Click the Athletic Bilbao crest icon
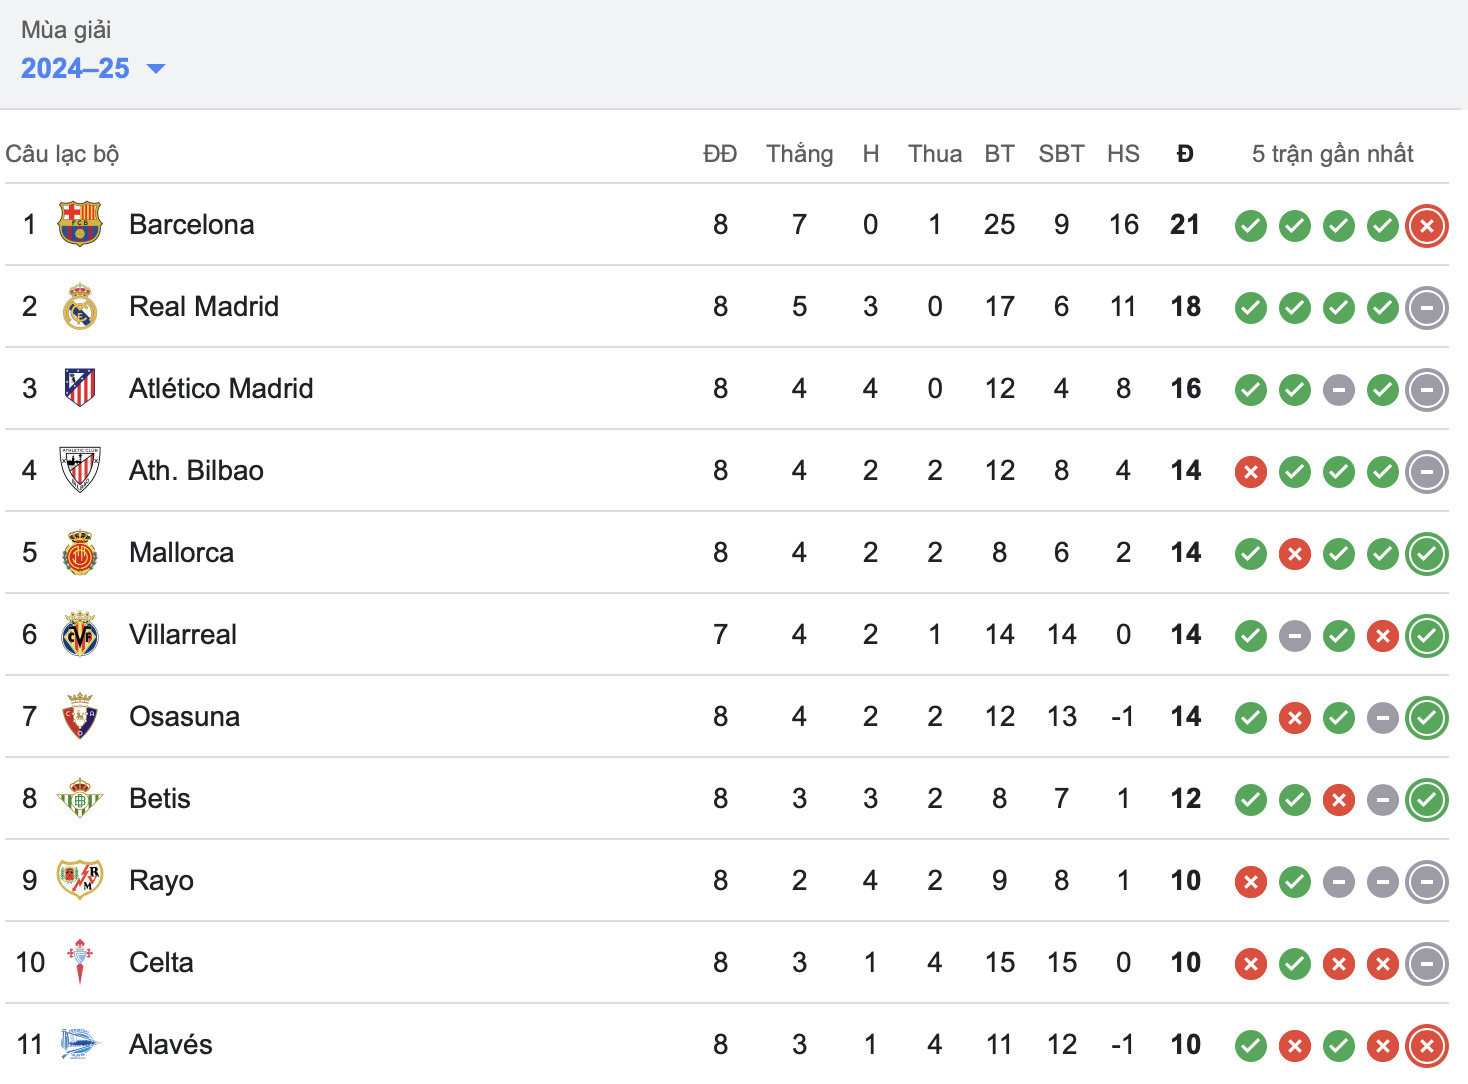 pos(80,470)
